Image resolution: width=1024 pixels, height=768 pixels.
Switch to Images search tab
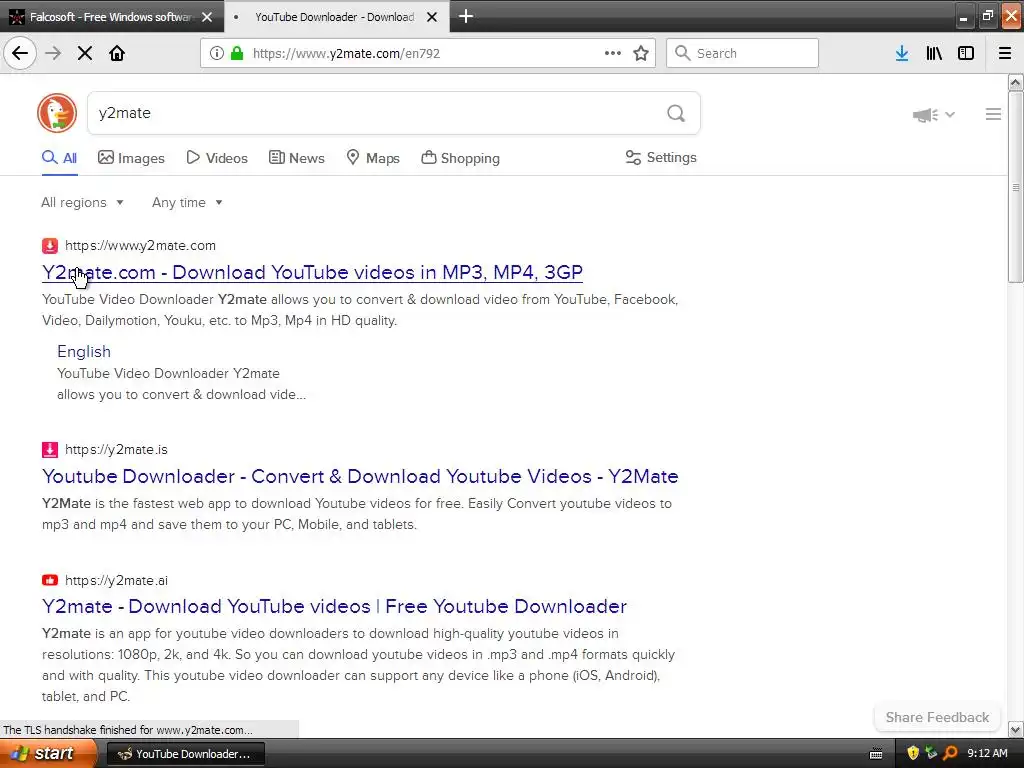pos(131,158)
